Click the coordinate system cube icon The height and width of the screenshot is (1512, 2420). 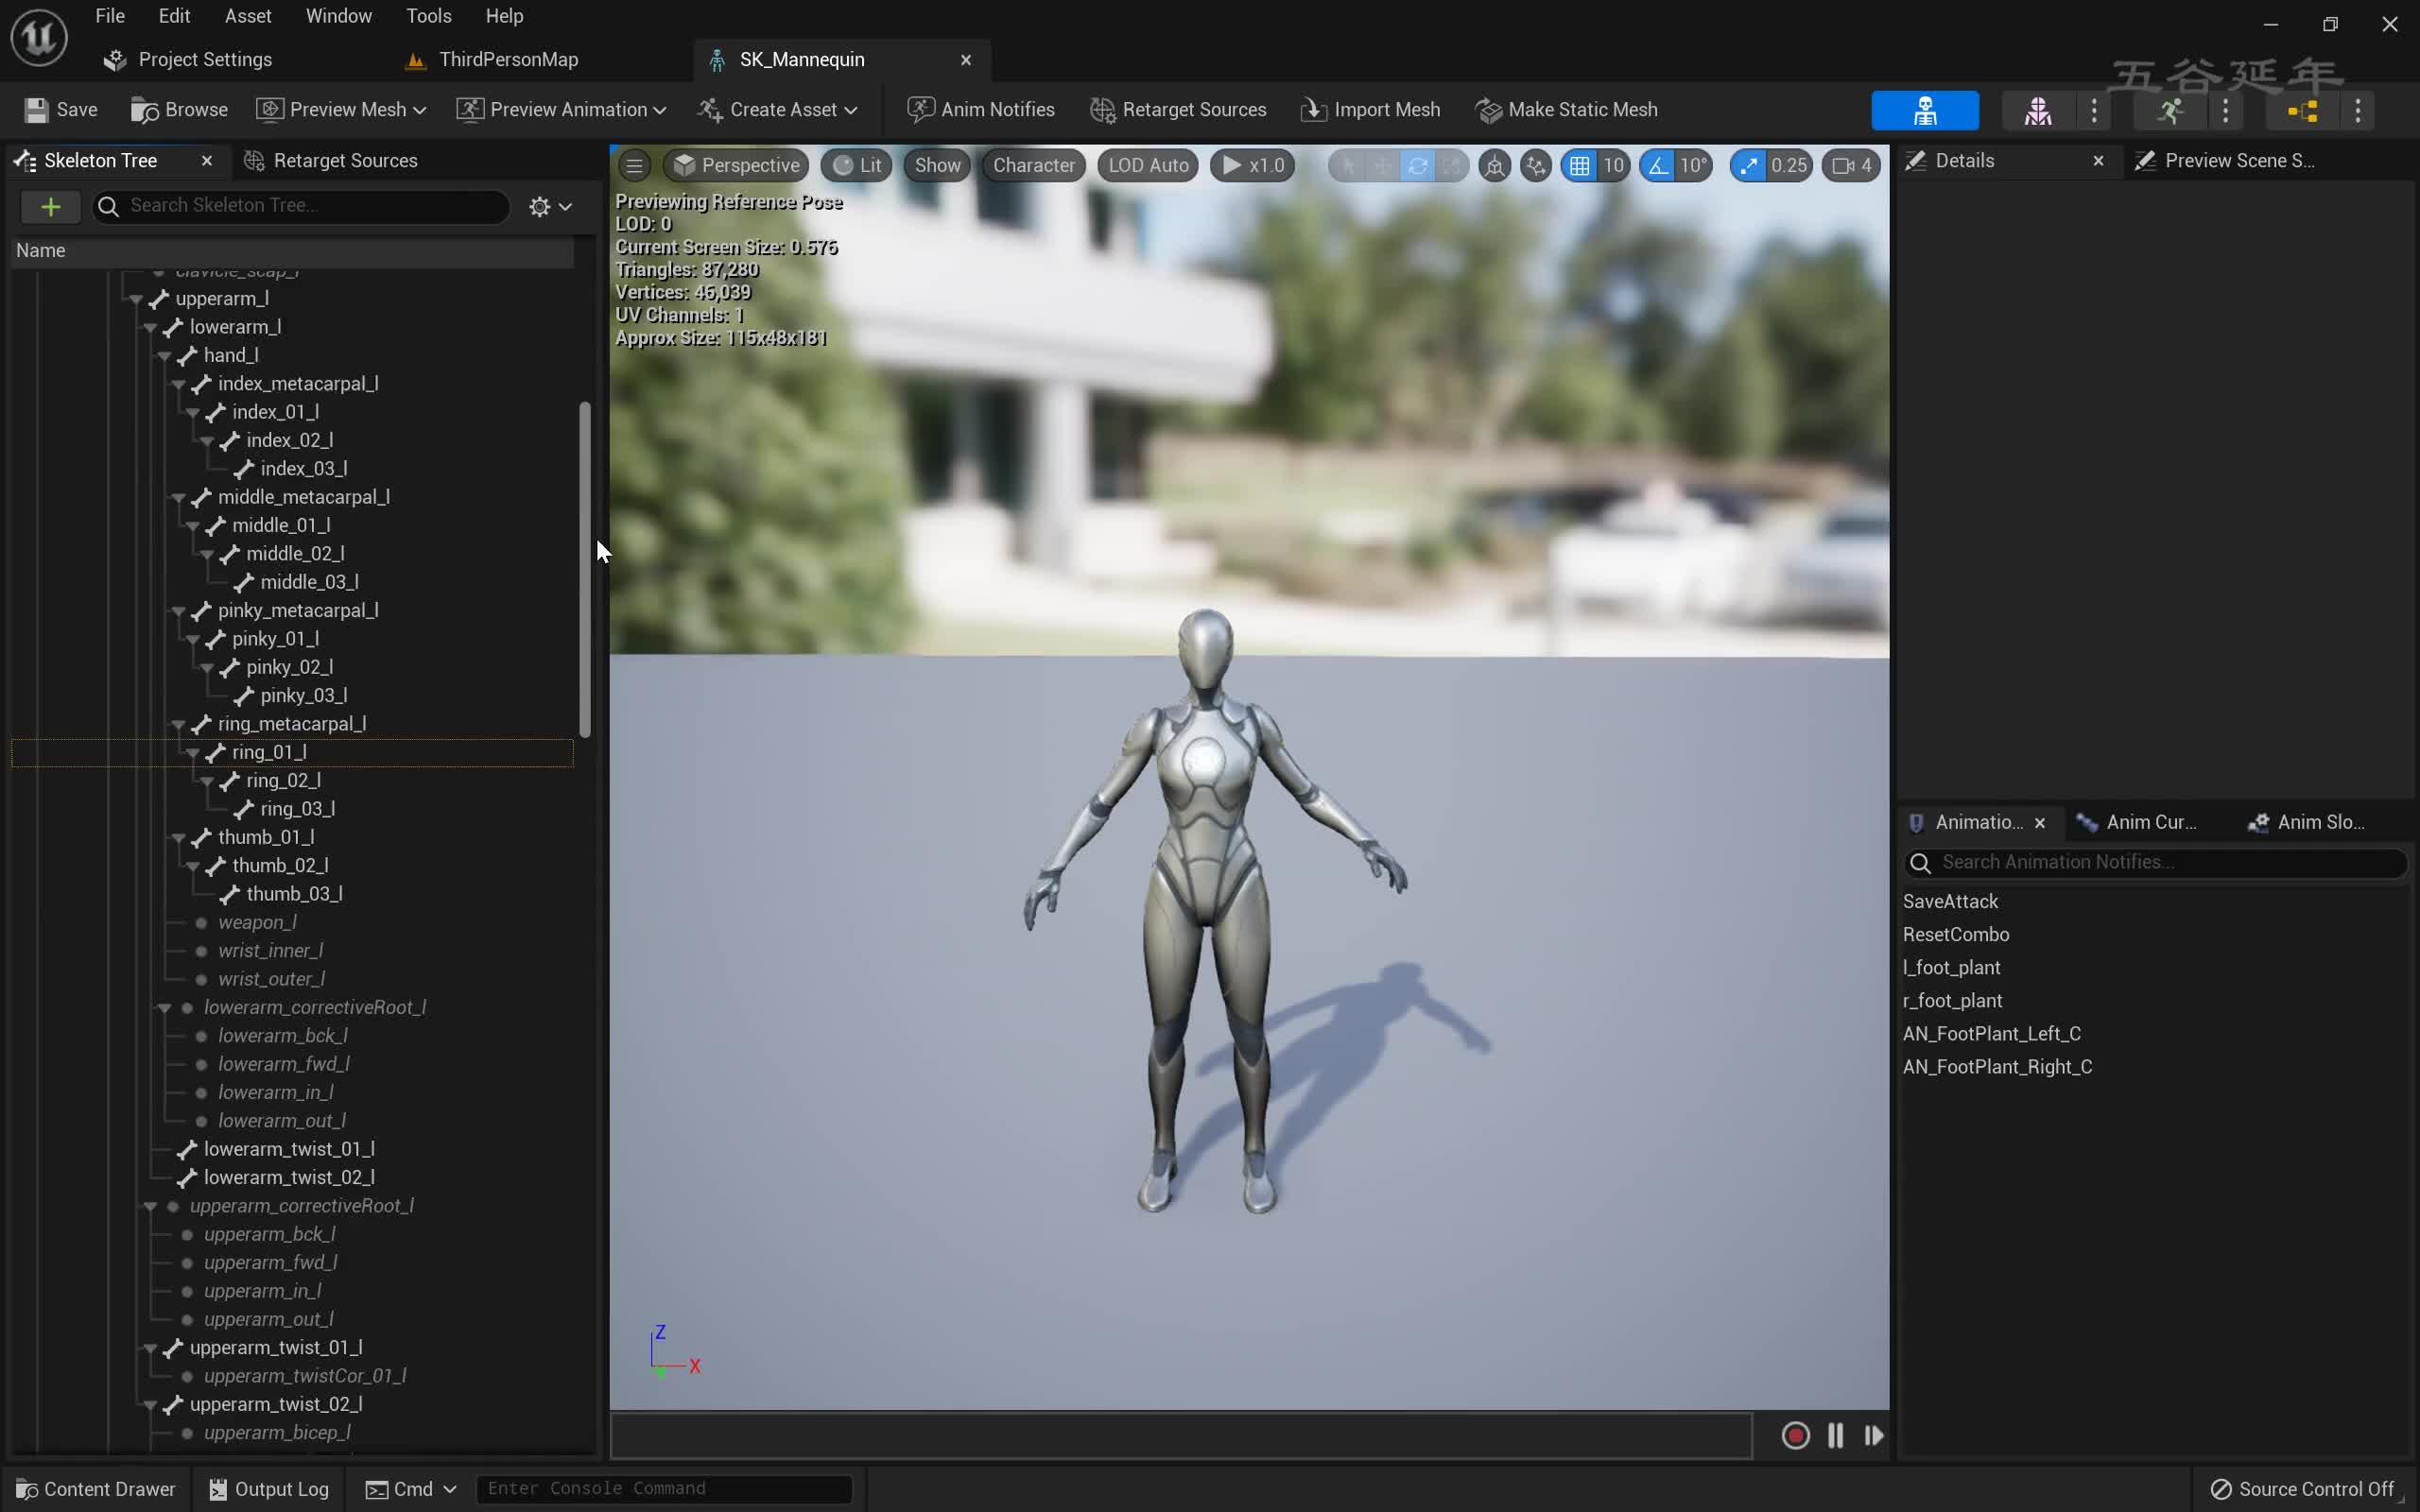coord(1494,166)
